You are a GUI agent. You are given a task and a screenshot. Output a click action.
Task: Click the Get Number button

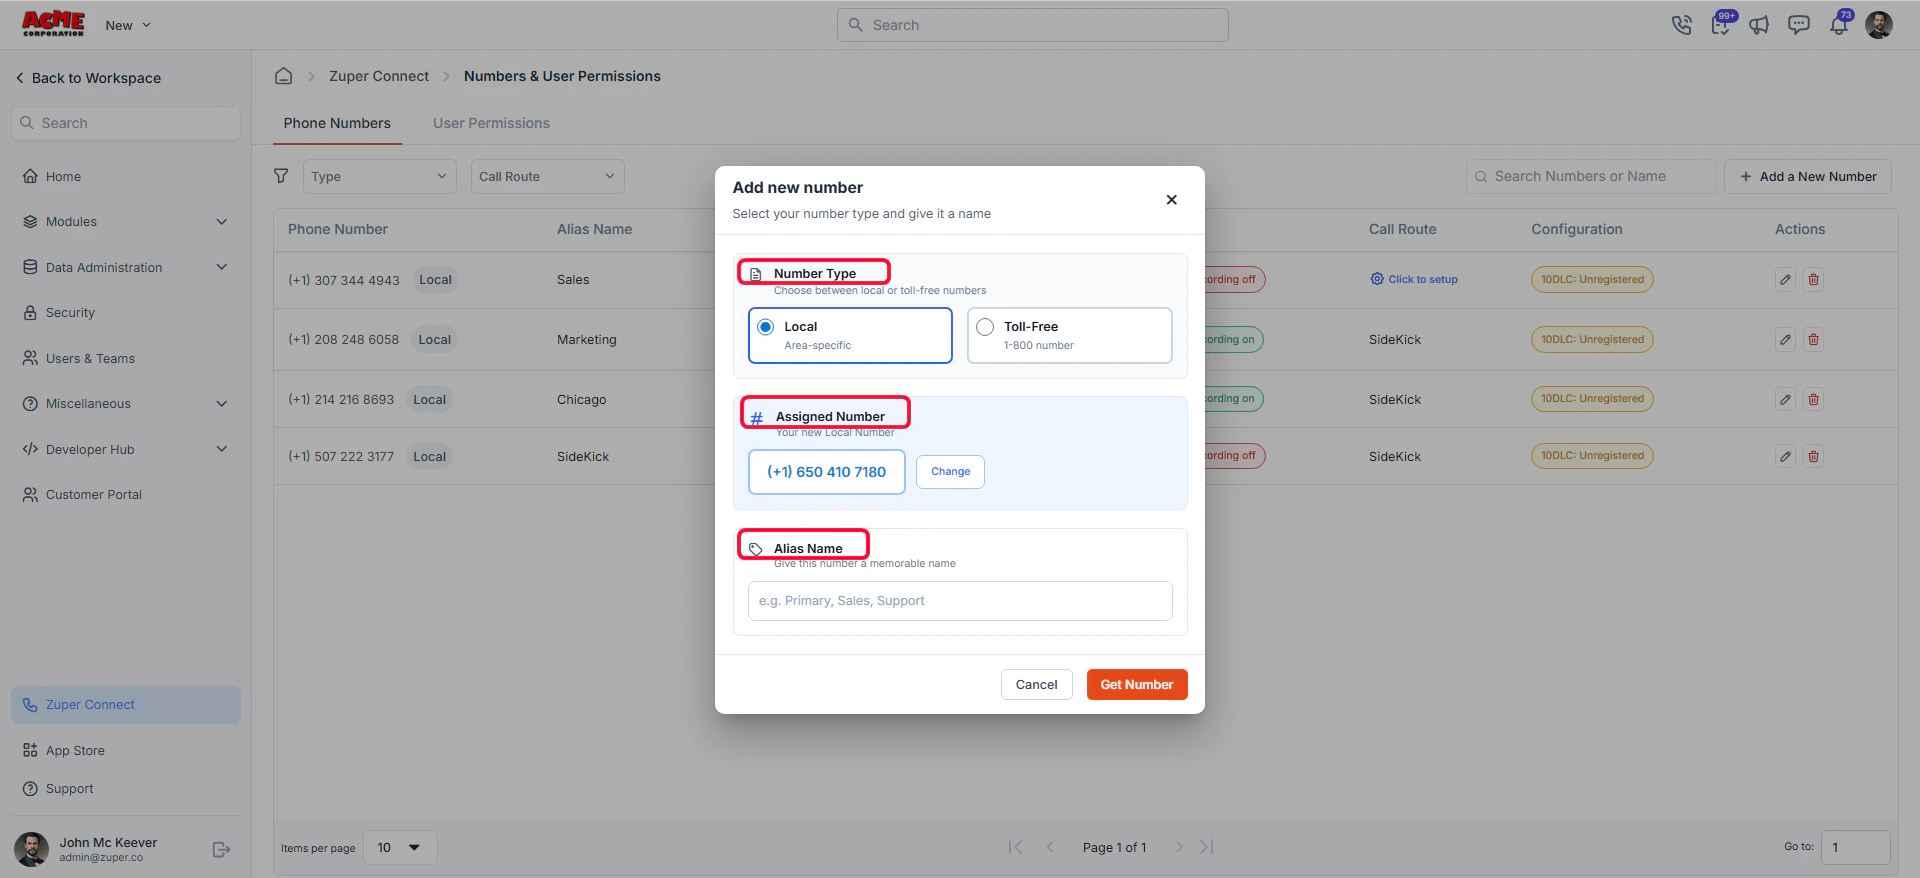click(x=1137, y=685)
